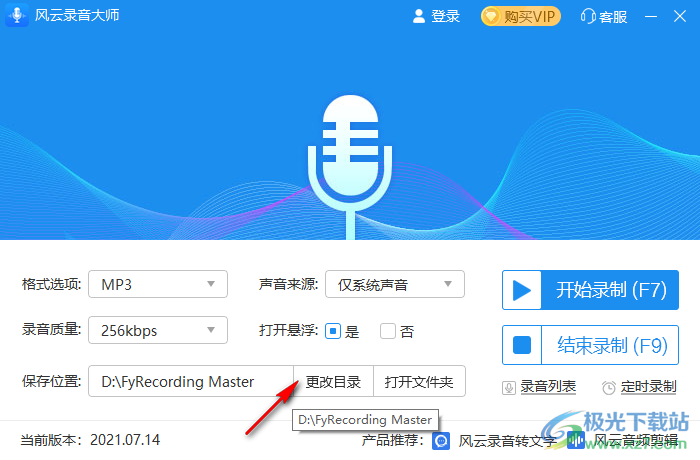The height and width of the screenshot is (460, 700).
Task: Open recommended product 风云音频剪辑
Action: [x=636, y=441]
